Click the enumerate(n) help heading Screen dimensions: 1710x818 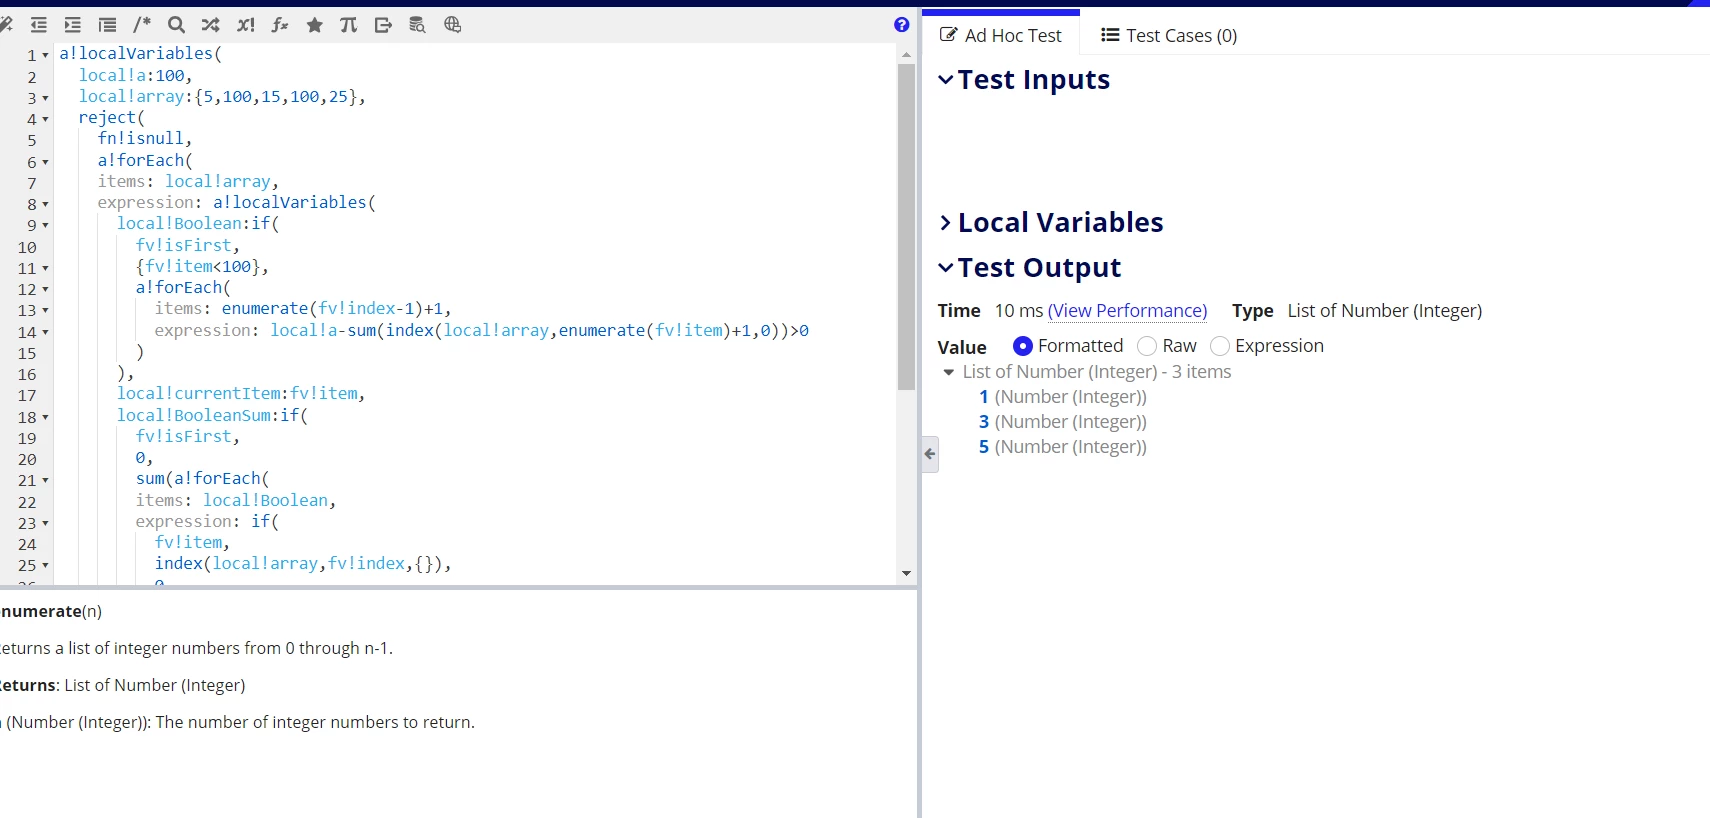(x=50, y=611)
